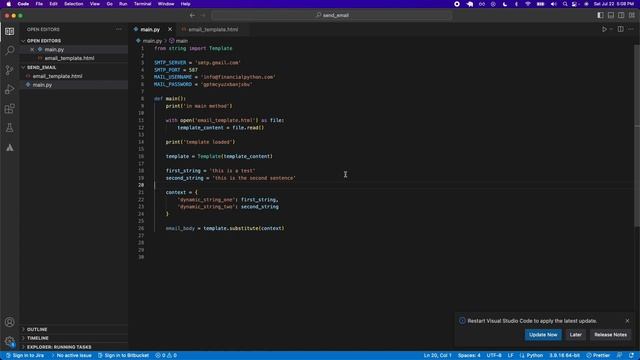The width and height of the screenshot is (640, 360).
Task: Open the Terminal menu
Action: 142,4
